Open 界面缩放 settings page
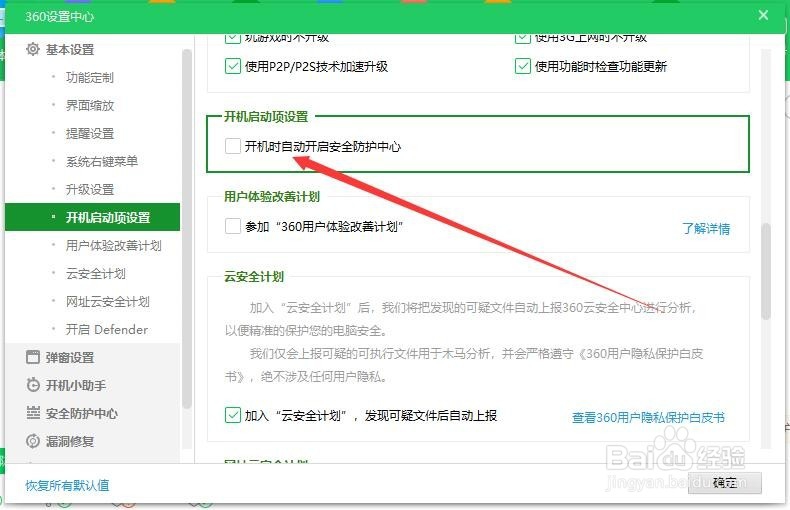 pos(90,105)
